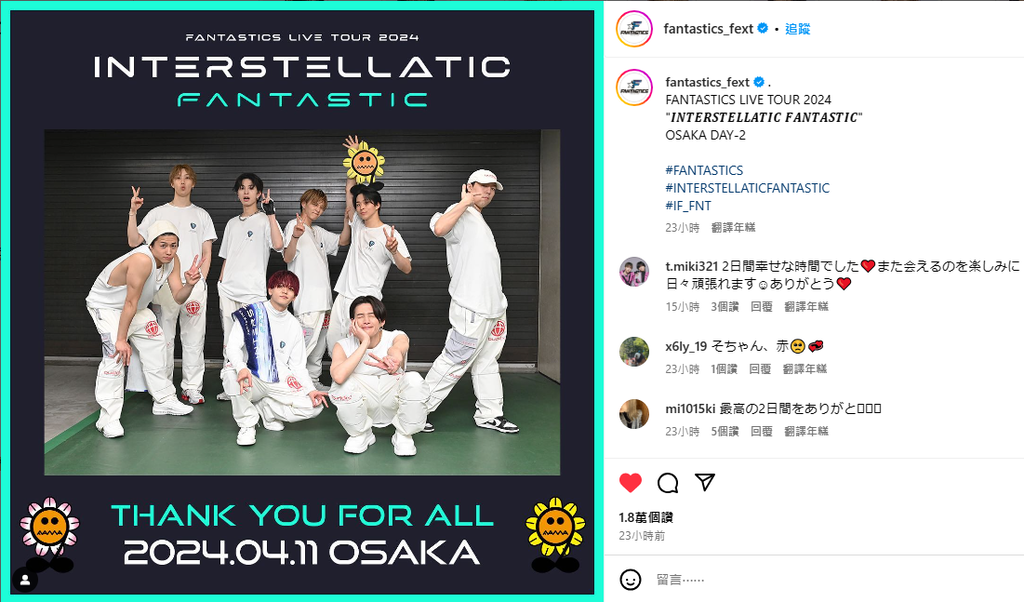Open x6ly_19 commenter avatar
The image size is (1024, 602).
(x=634, y=352)
